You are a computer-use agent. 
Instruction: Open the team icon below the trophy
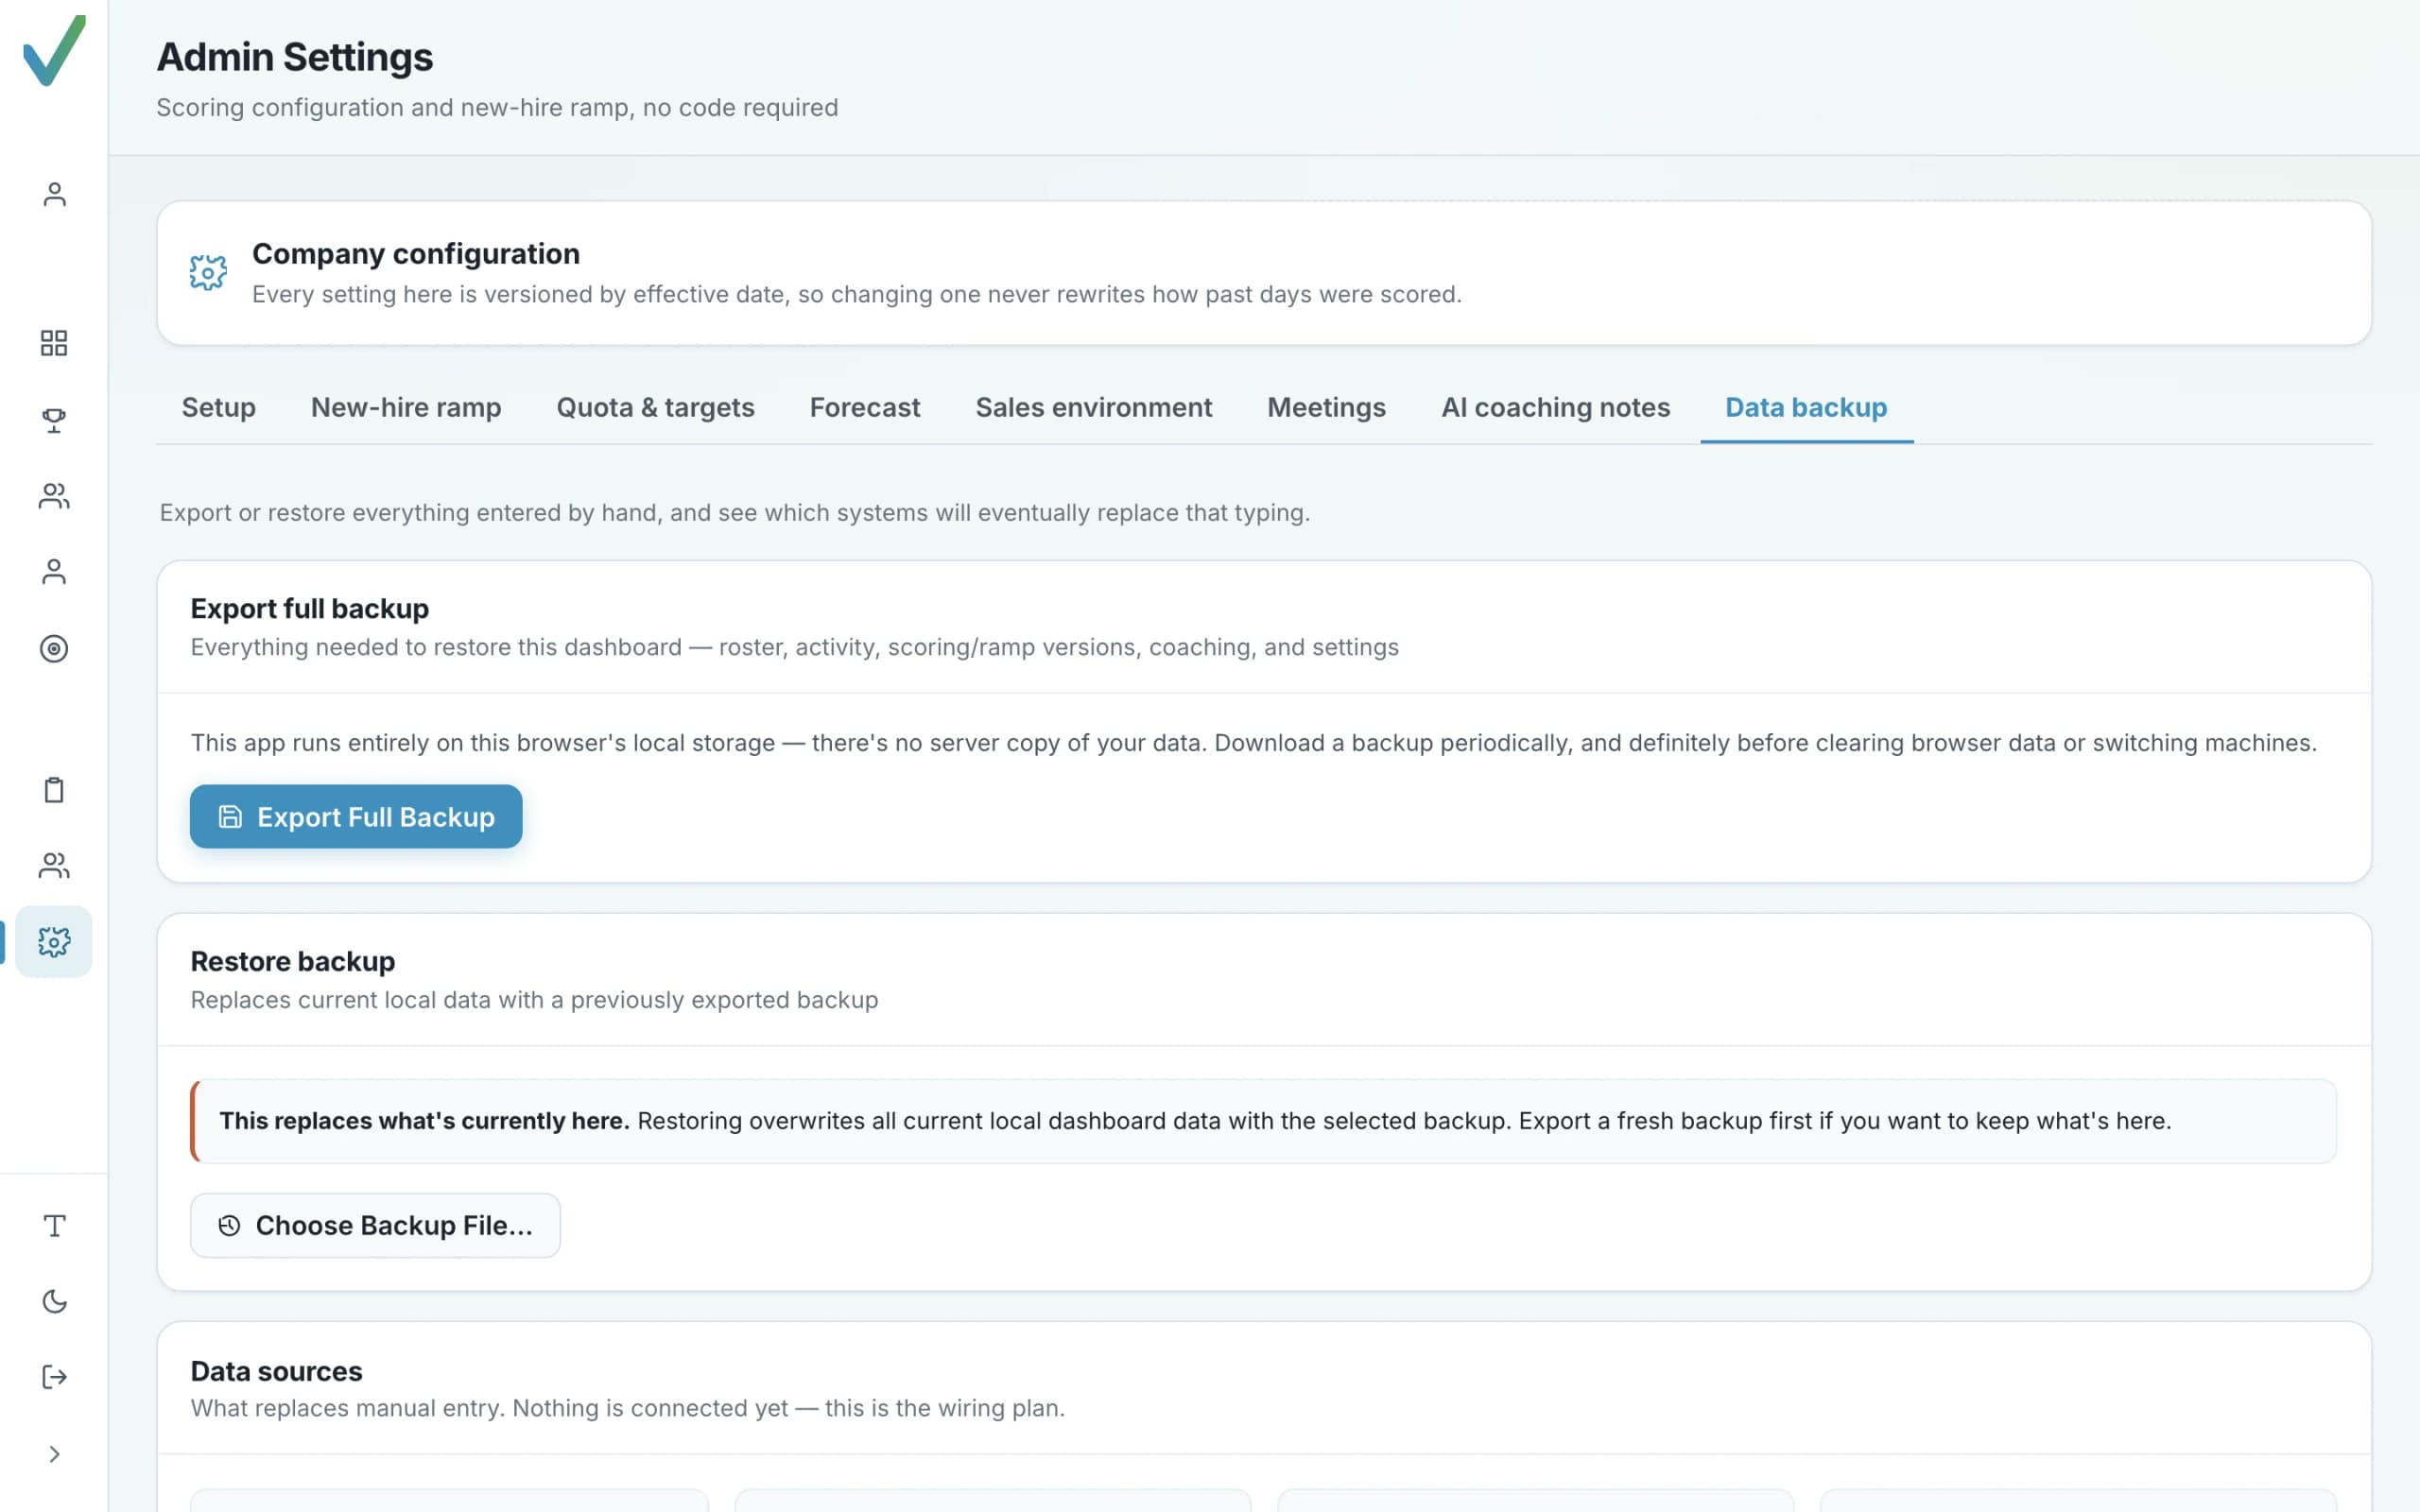(54, 496)
